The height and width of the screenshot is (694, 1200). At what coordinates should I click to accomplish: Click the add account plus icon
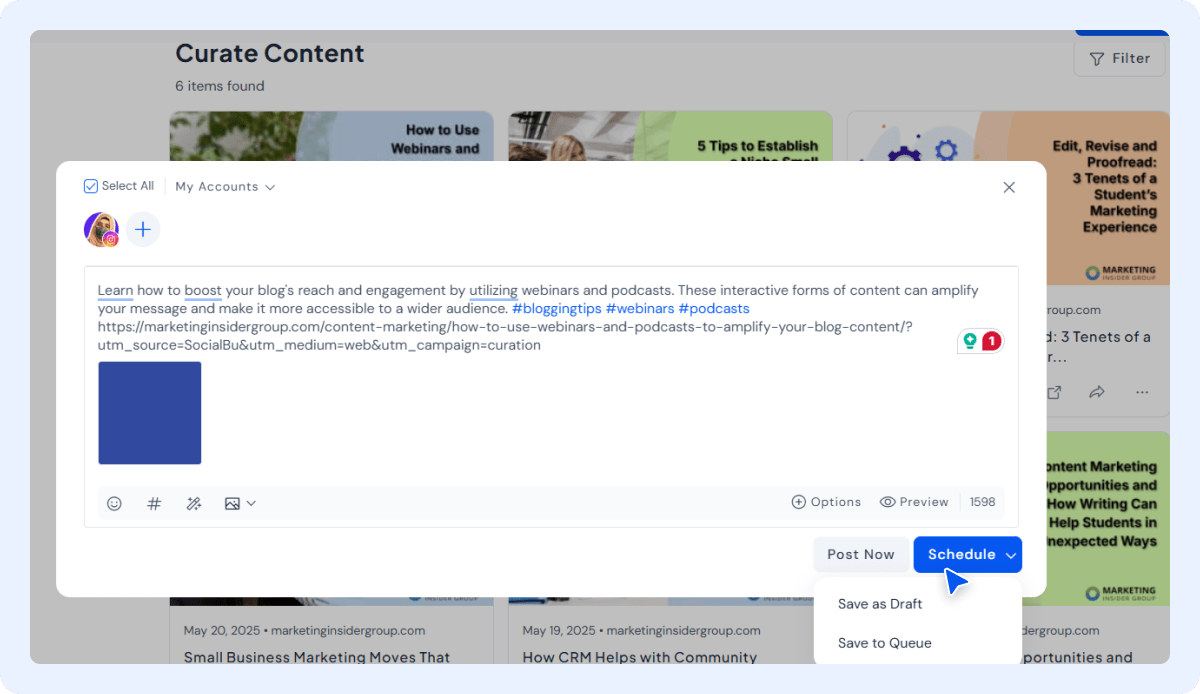coord(143,230)
